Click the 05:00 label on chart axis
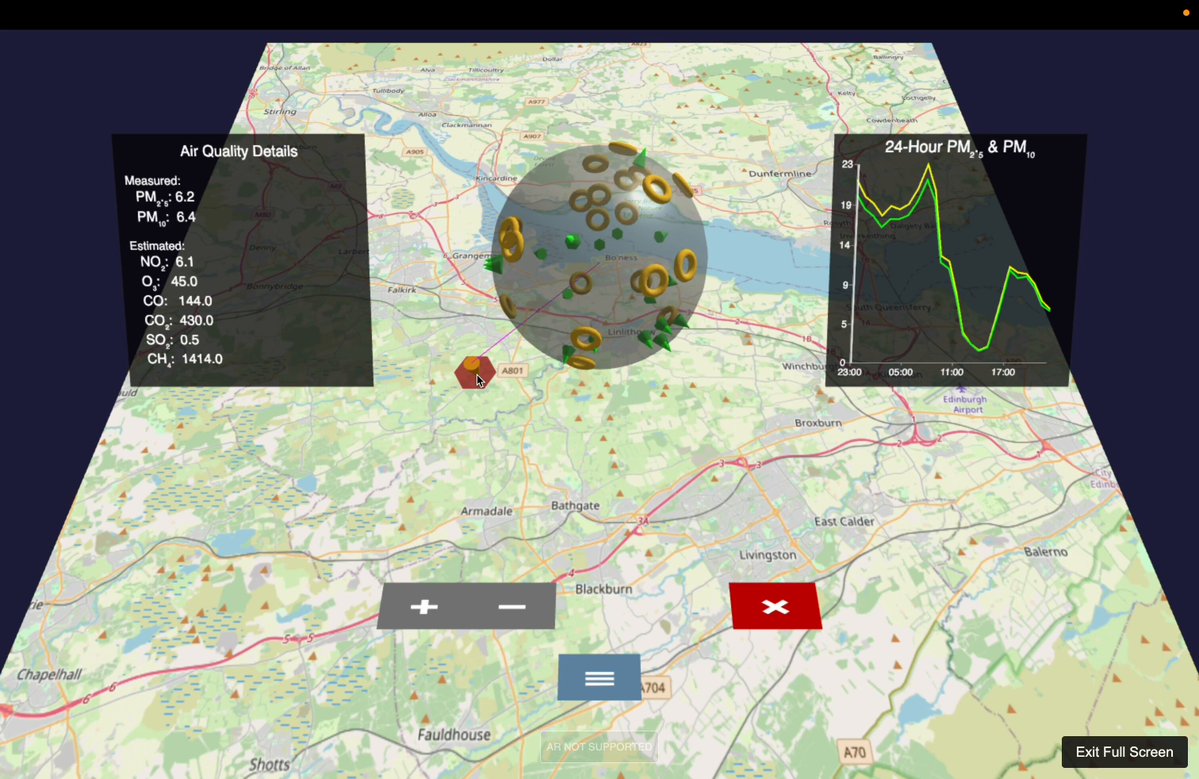This screenshot has height=779, width=1199. [901, 372]
